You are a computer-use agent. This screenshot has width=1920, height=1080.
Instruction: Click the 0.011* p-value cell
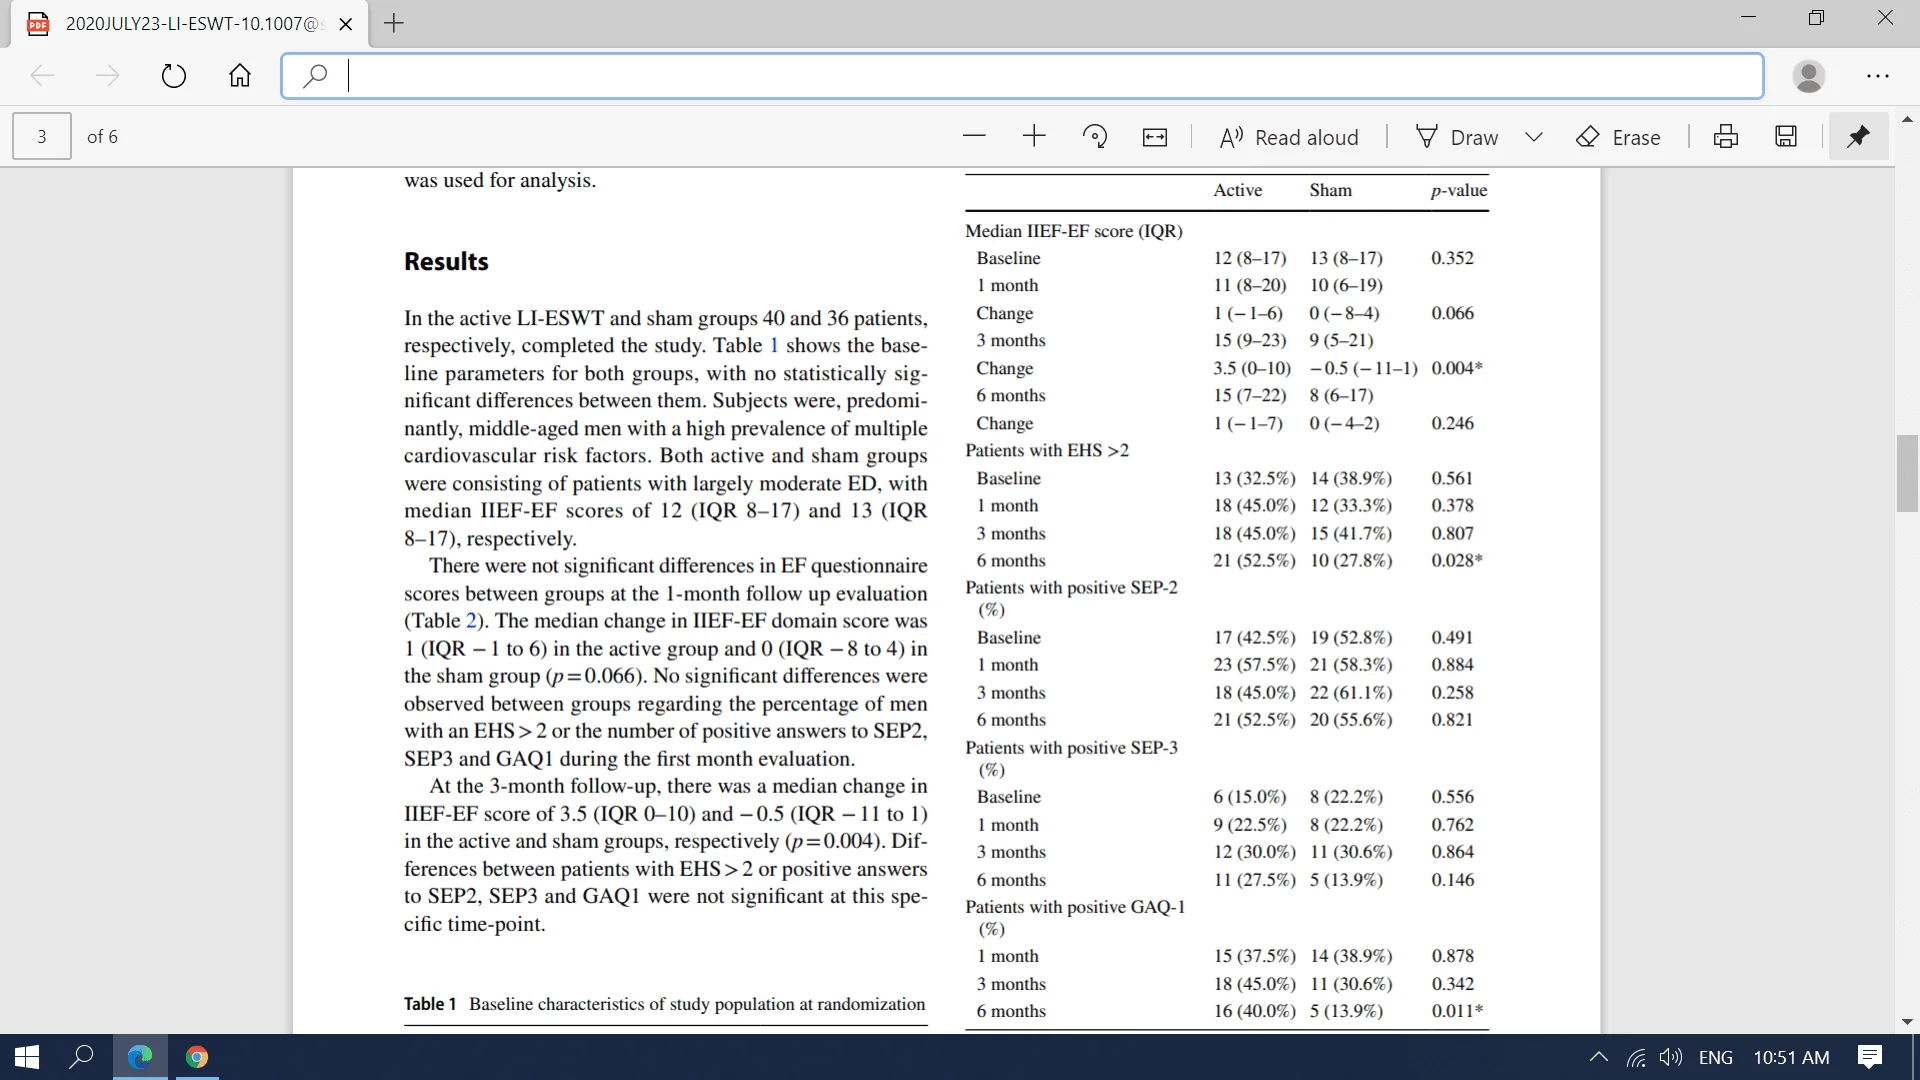point(1457,1011)
